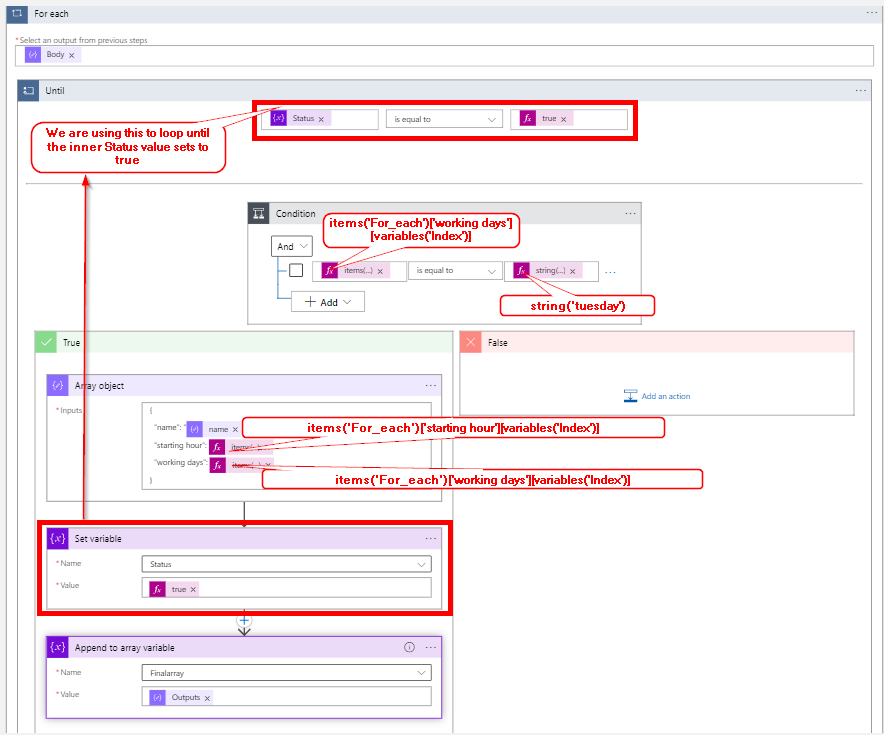884x735 pixels.
Task: Open the condition row ellipsis options
Action: pyautogui.click(x=610, y=272)
